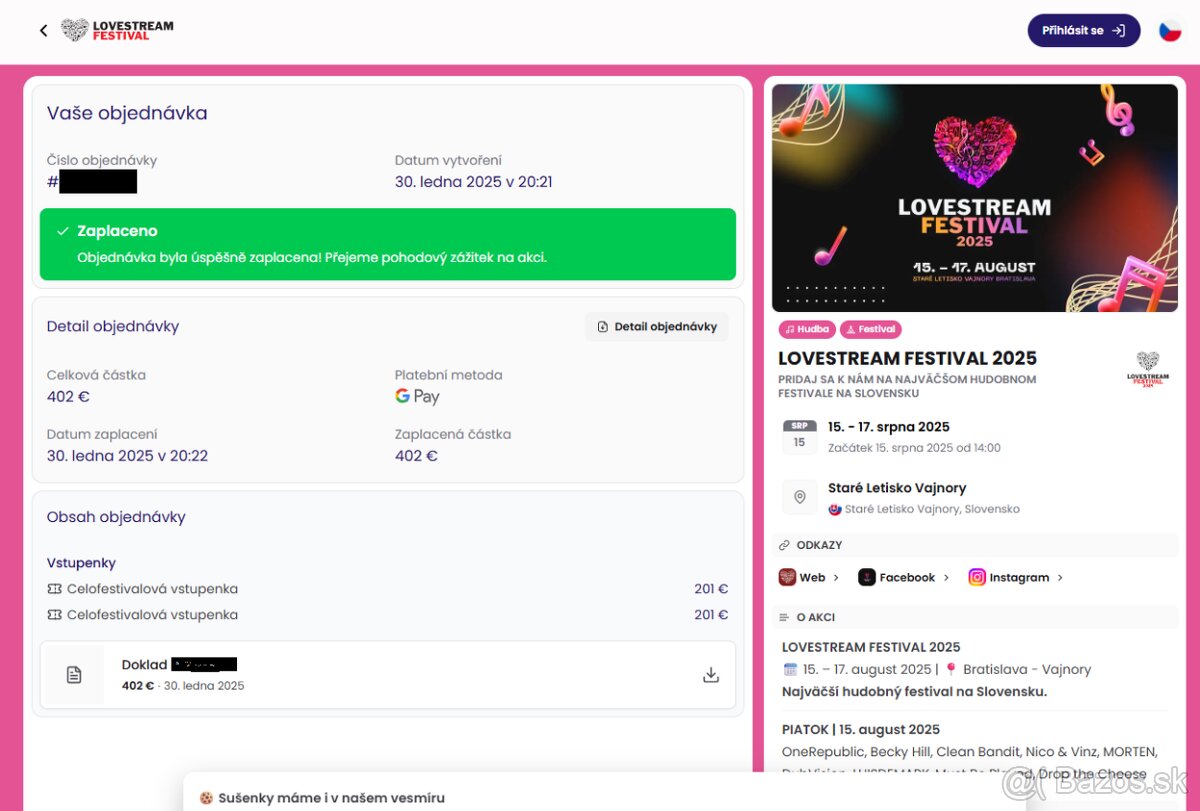
Task: Click the PIATOK 15. august 2025 heading
Action: point(861,729)
